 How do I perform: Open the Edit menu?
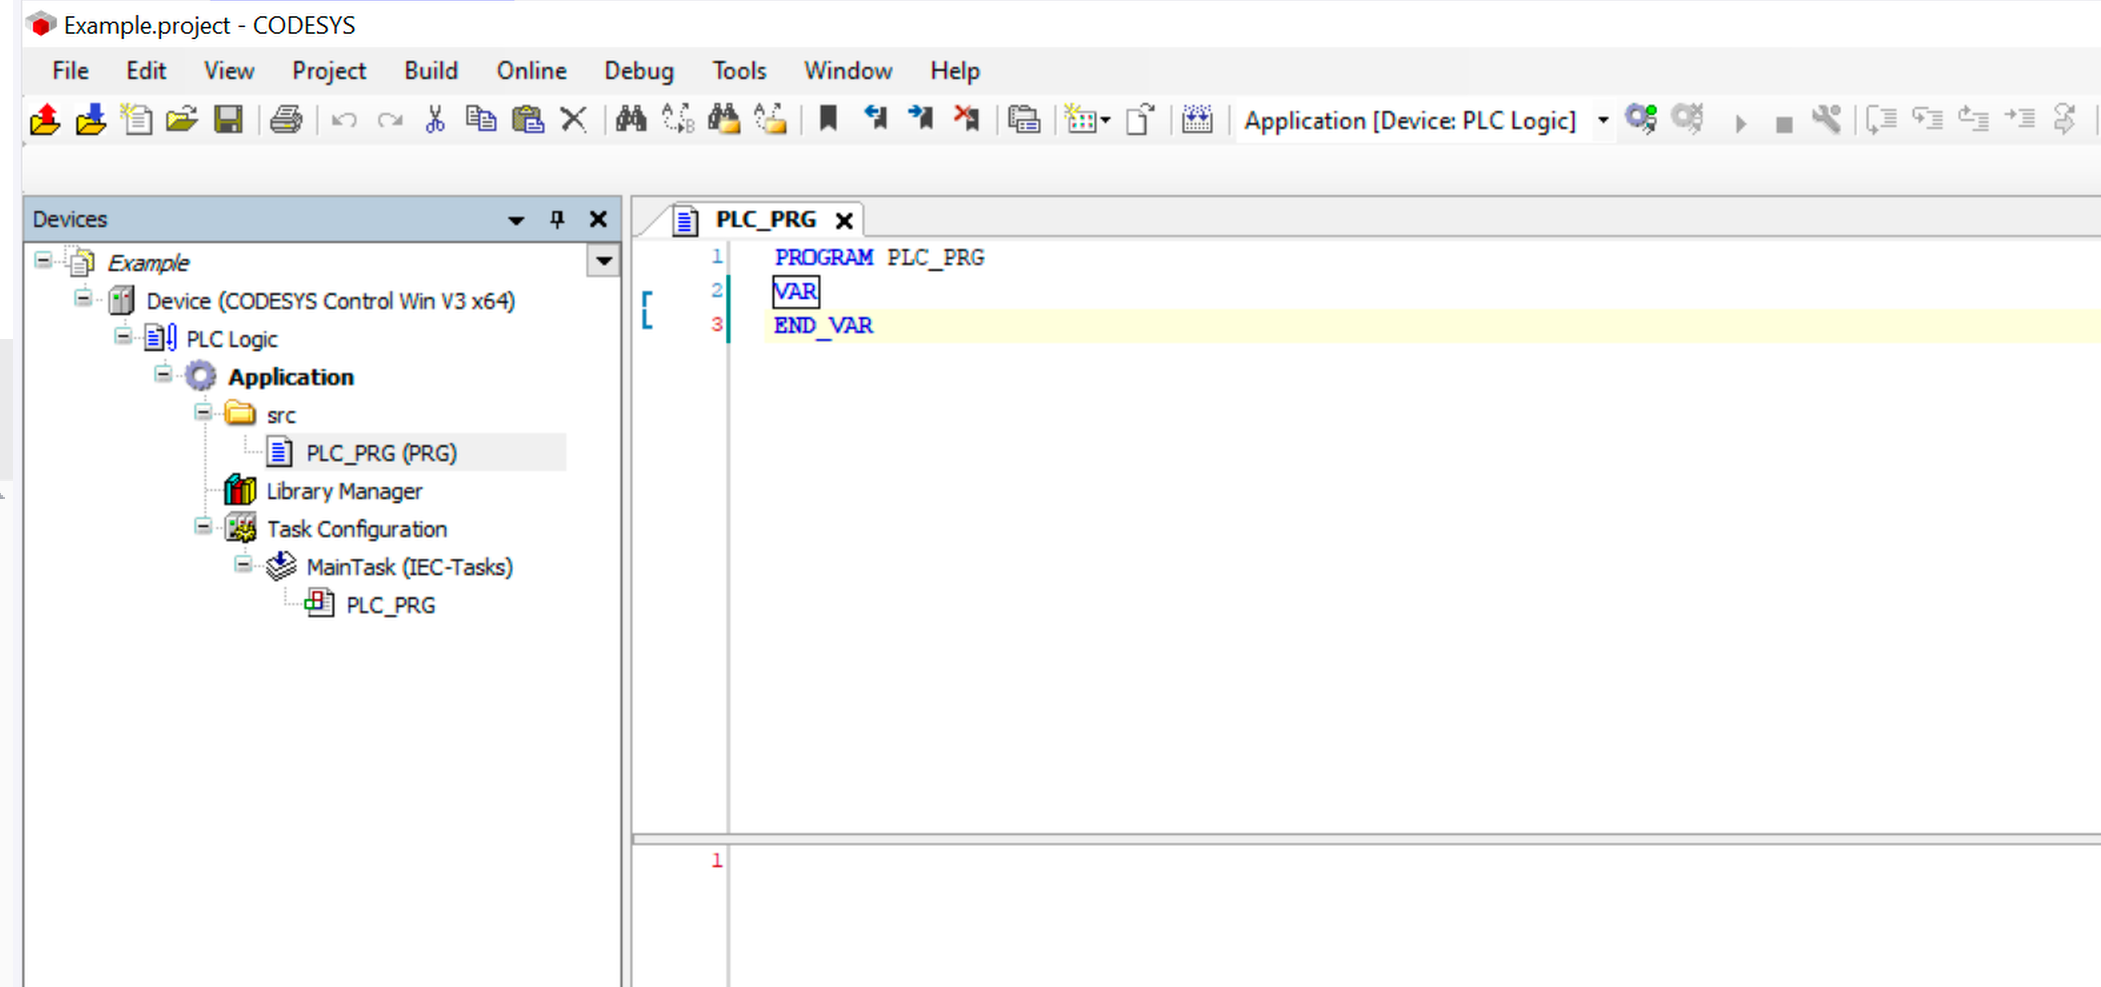click(x=146, y=71)
